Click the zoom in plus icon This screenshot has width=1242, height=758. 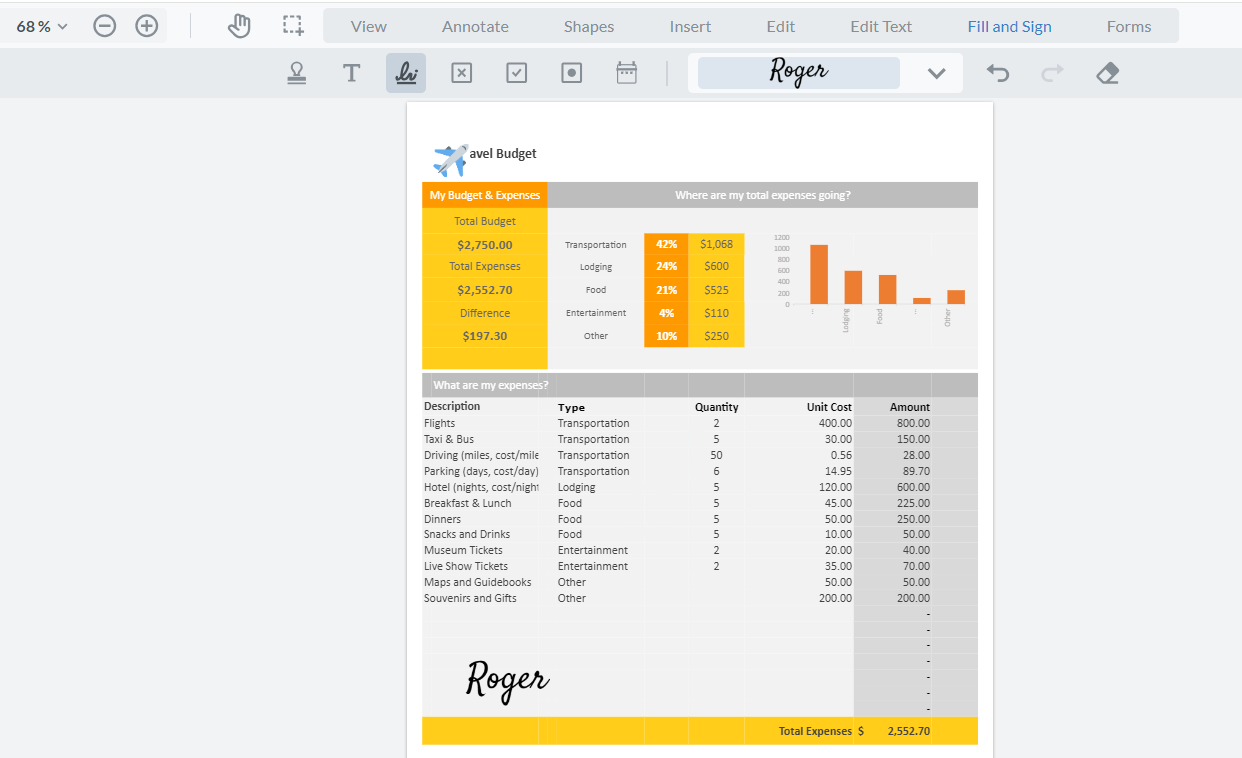pyautogui.click(x=147, y=26)
